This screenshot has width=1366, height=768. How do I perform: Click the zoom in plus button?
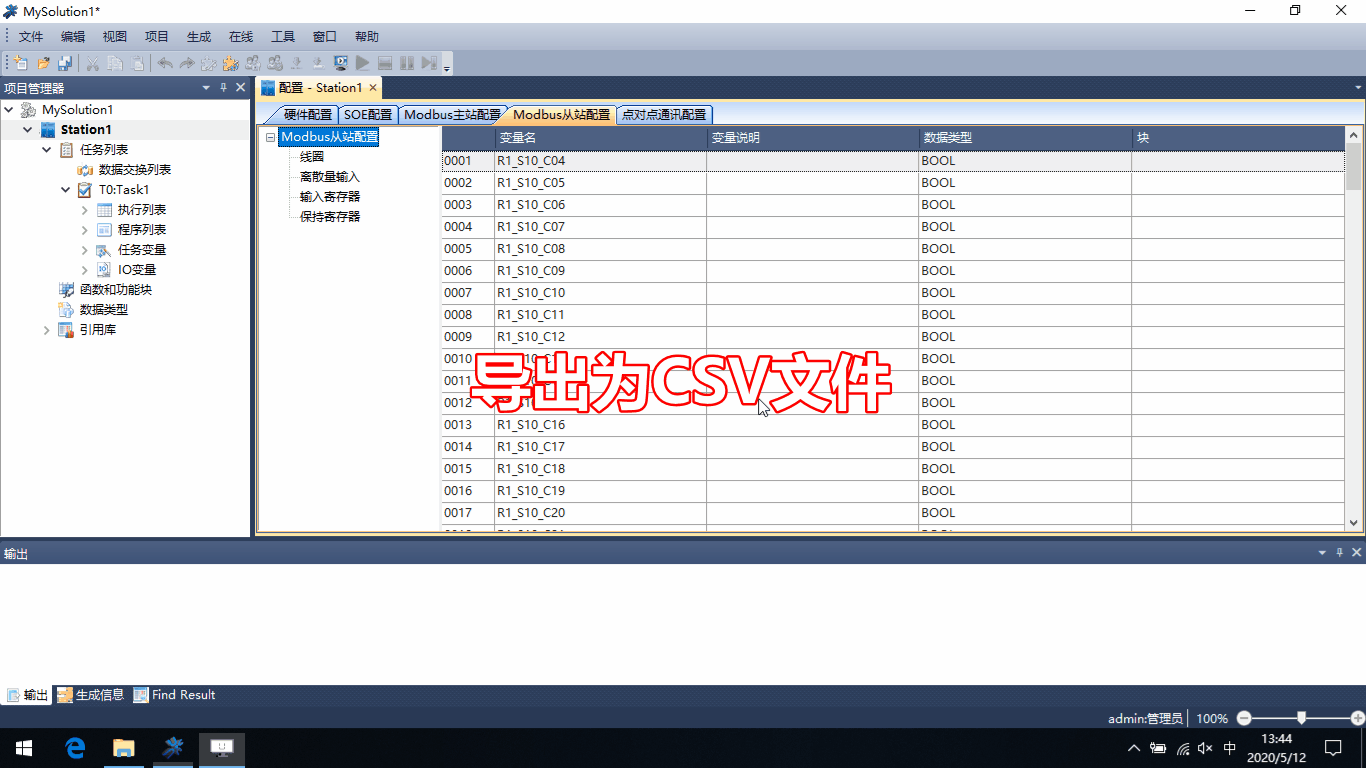1357,718
